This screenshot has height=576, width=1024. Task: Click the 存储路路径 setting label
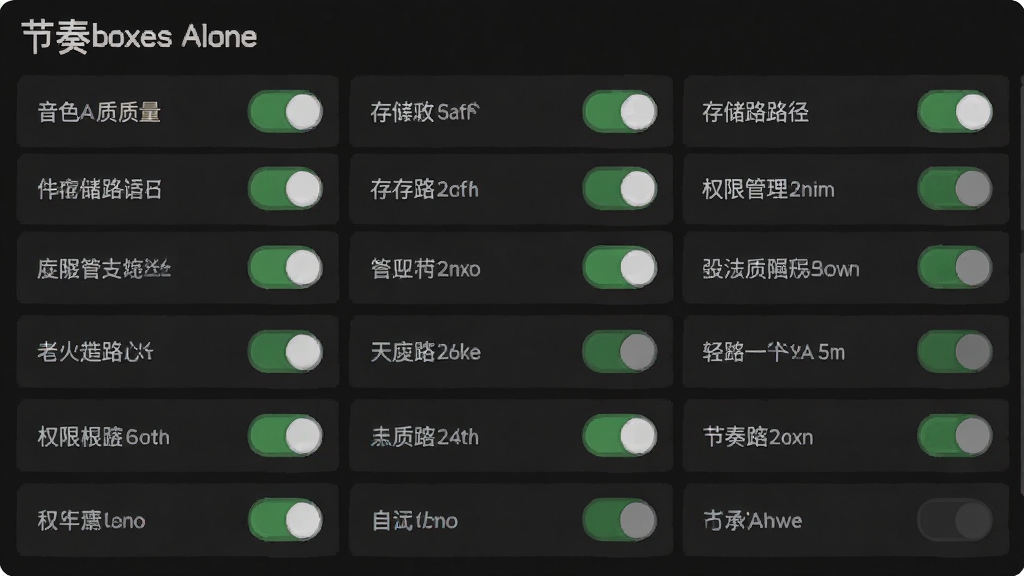coord(756,112)
